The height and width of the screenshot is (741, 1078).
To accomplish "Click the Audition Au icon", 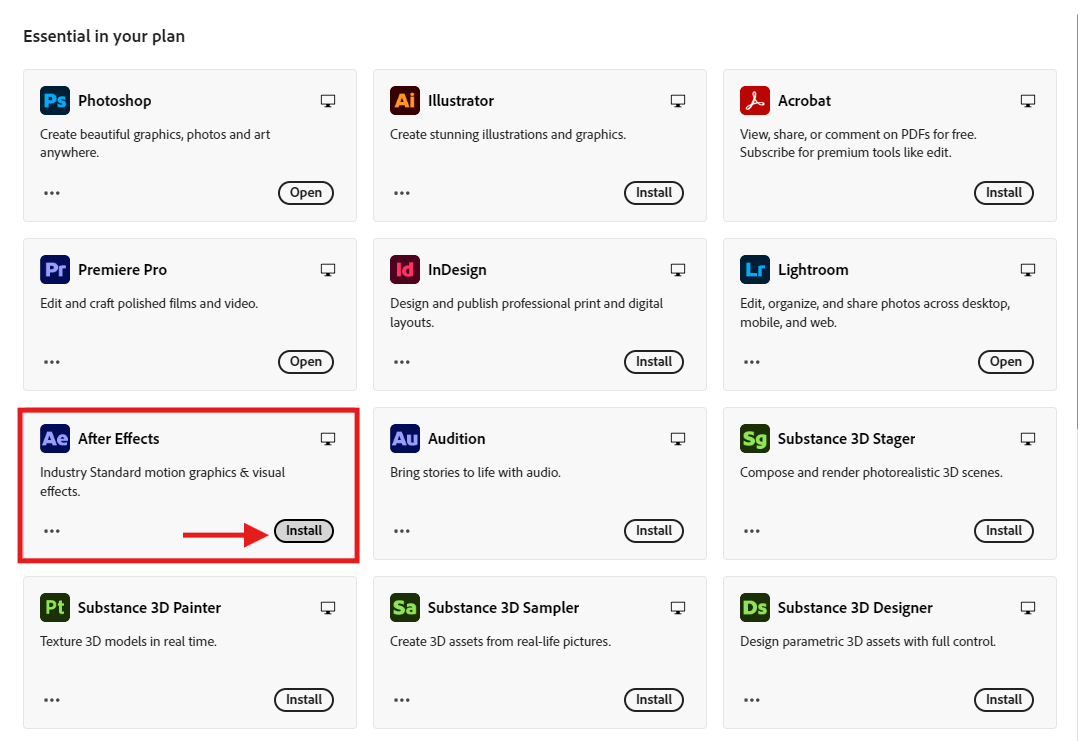I will [x=405, y=439].
